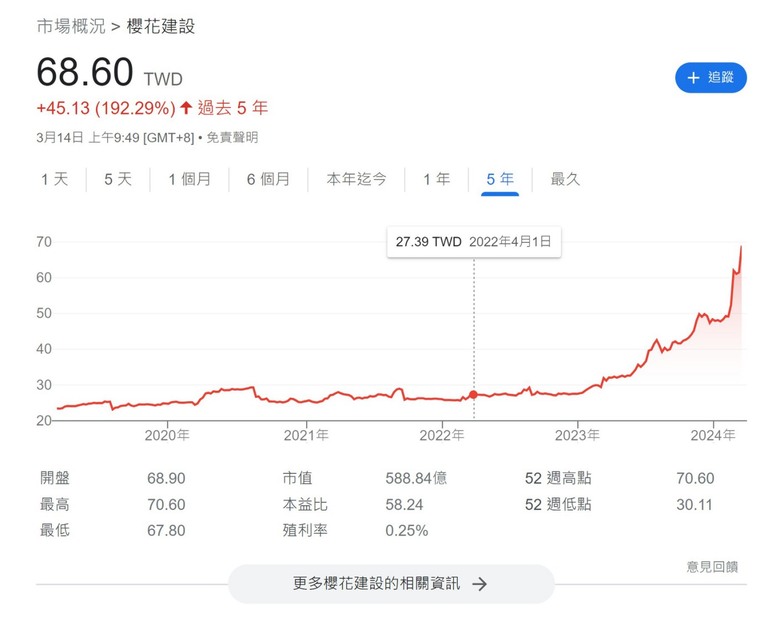
Task: Click the 50 y-axis label
Action: 44,313
